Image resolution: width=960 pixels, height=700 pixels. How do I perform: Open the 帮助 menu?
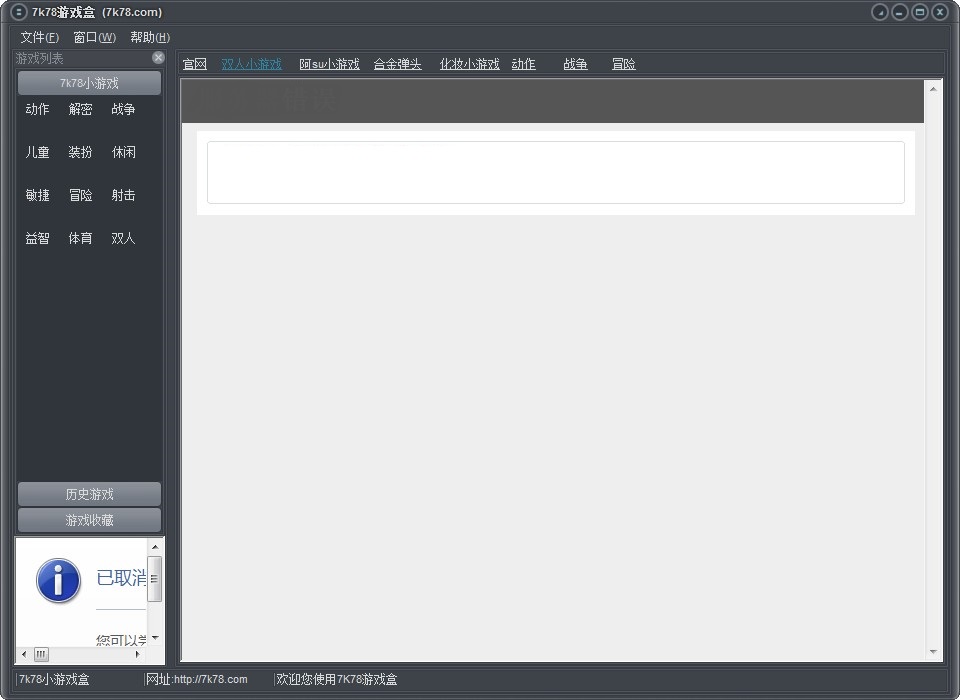coord(149,38)
